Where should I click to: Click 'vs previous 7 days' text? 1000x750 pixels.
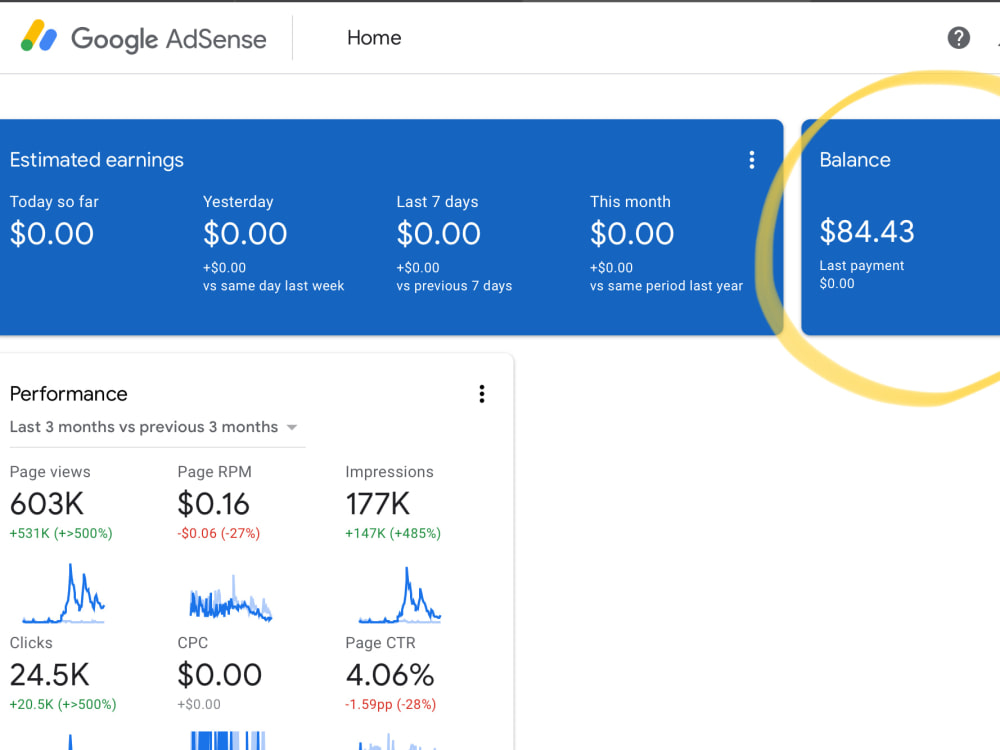454,286
